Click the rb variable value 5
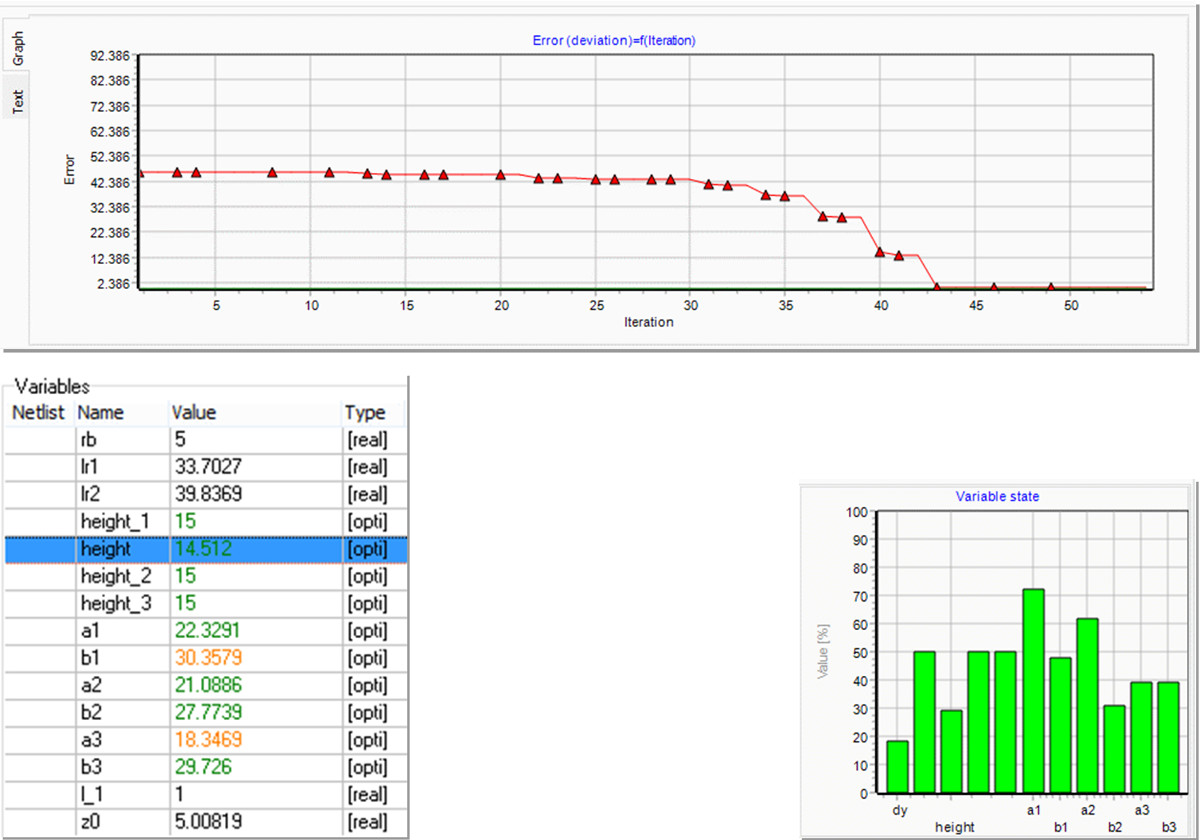This screenshot has width=1200, height=840. 181,440
